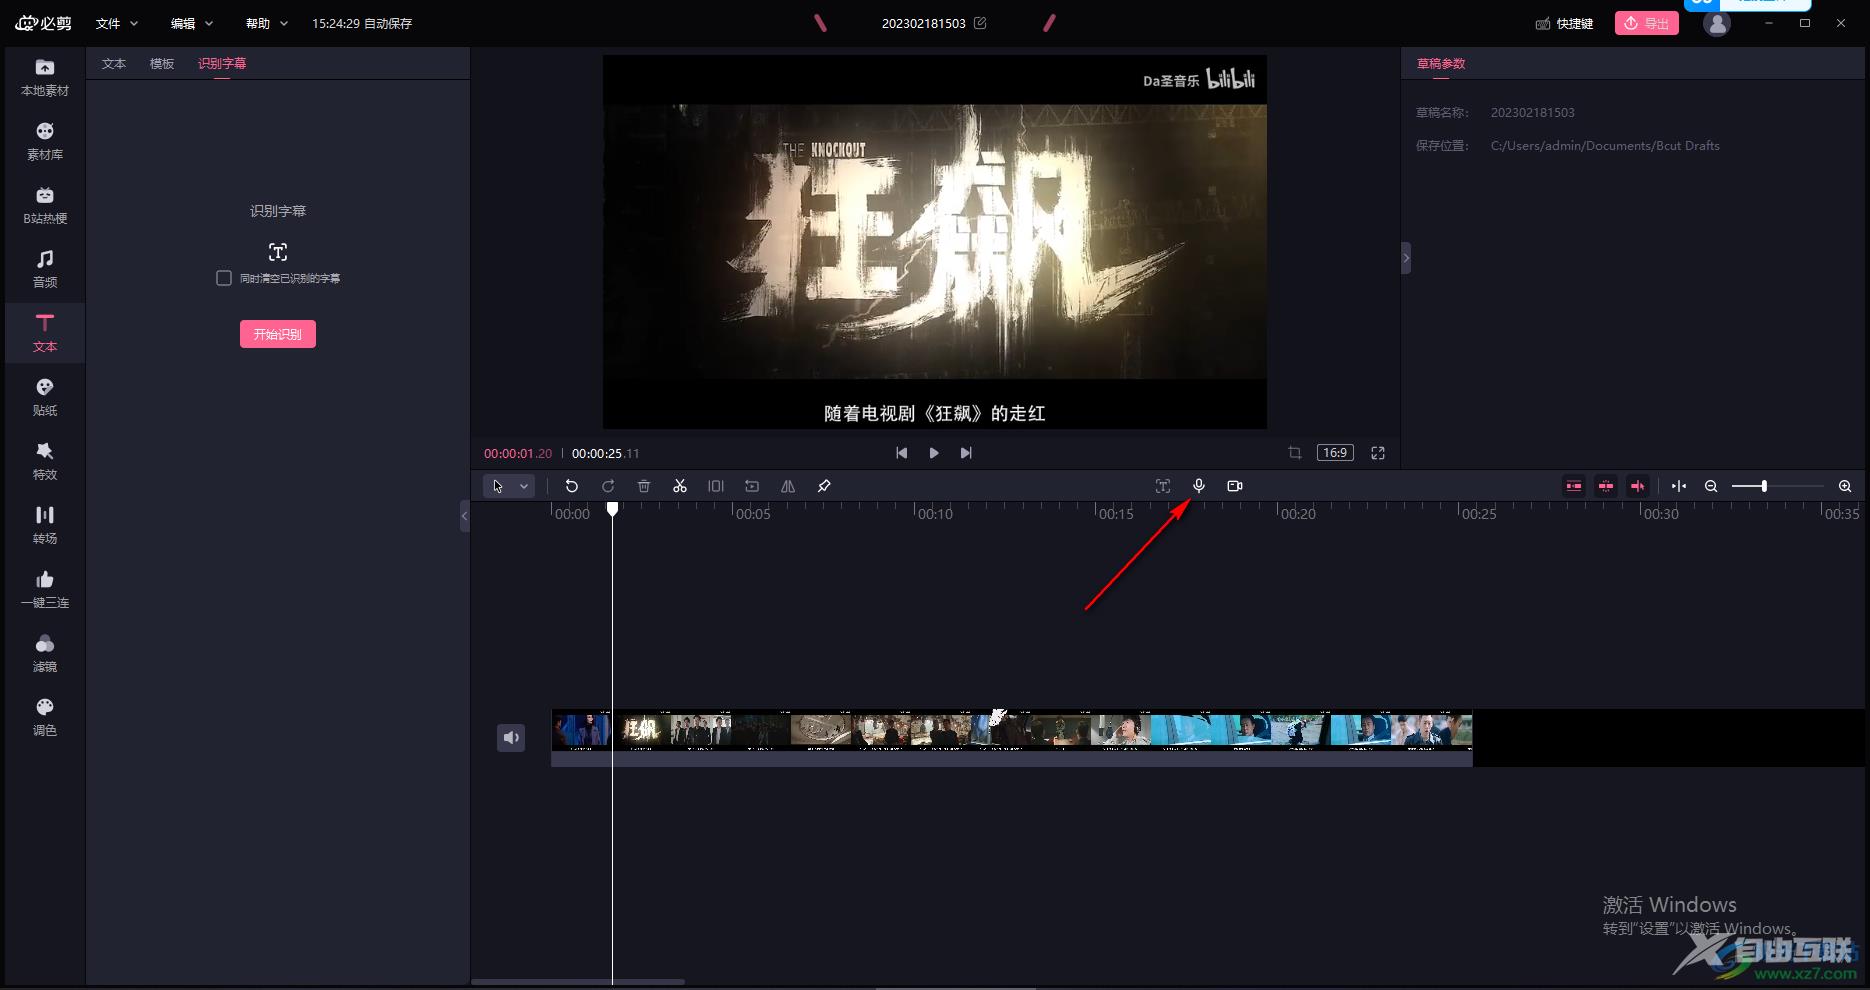Viewport: 1870px width, 990px height.
Task: Switch to the 文本 tab
Action: [x=114, y=63]
